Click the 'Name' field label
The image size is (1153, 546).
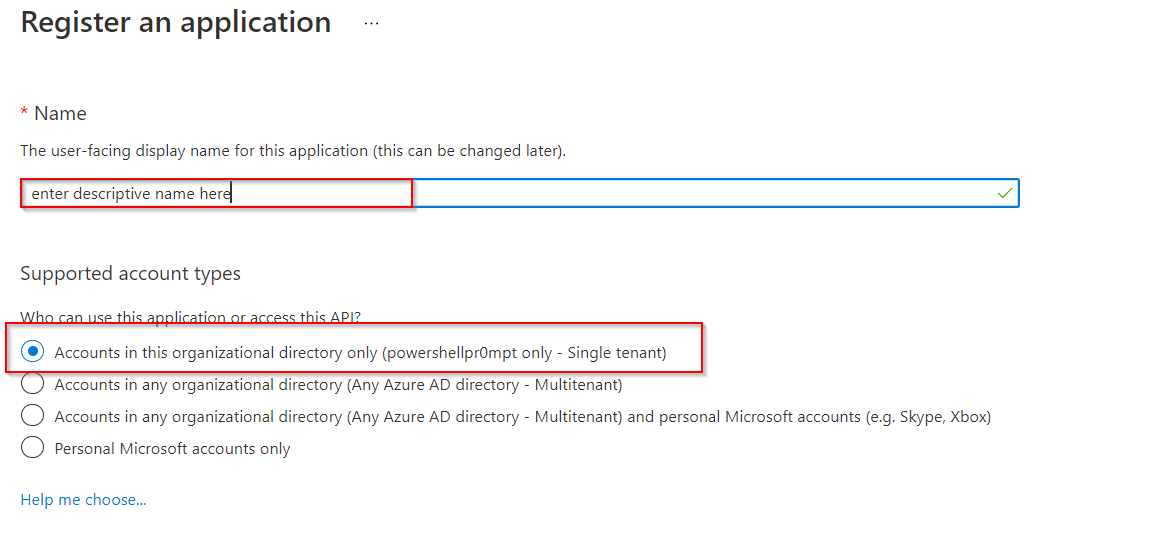click(60, 114)
